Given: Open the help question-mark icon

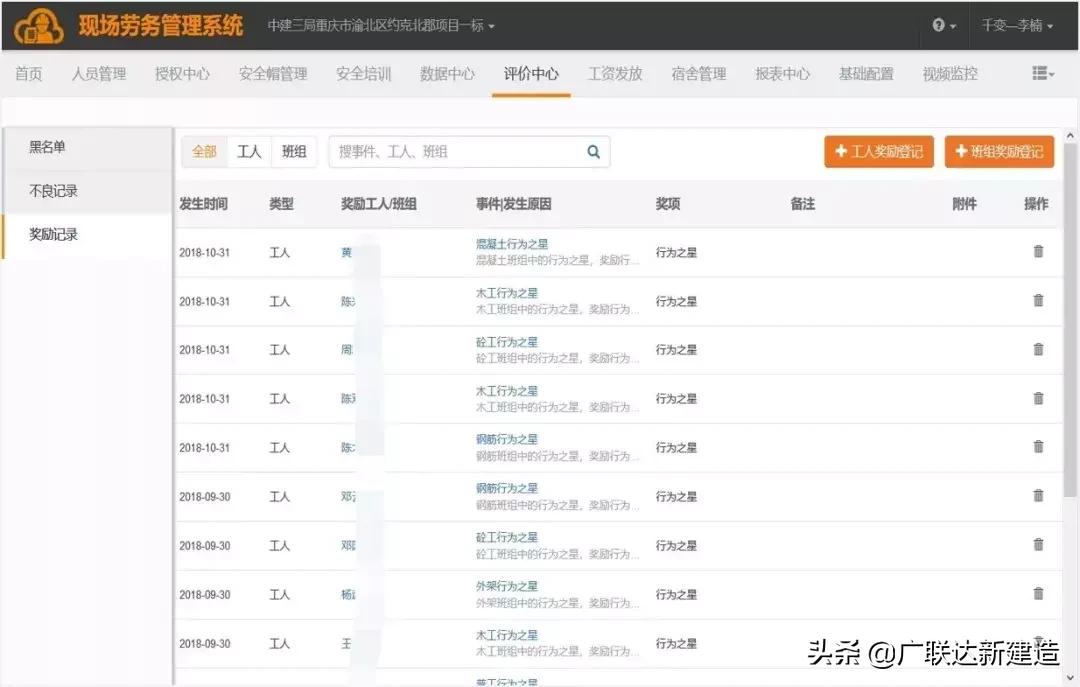Looking at the screenshot, I should tap(938, 26).
